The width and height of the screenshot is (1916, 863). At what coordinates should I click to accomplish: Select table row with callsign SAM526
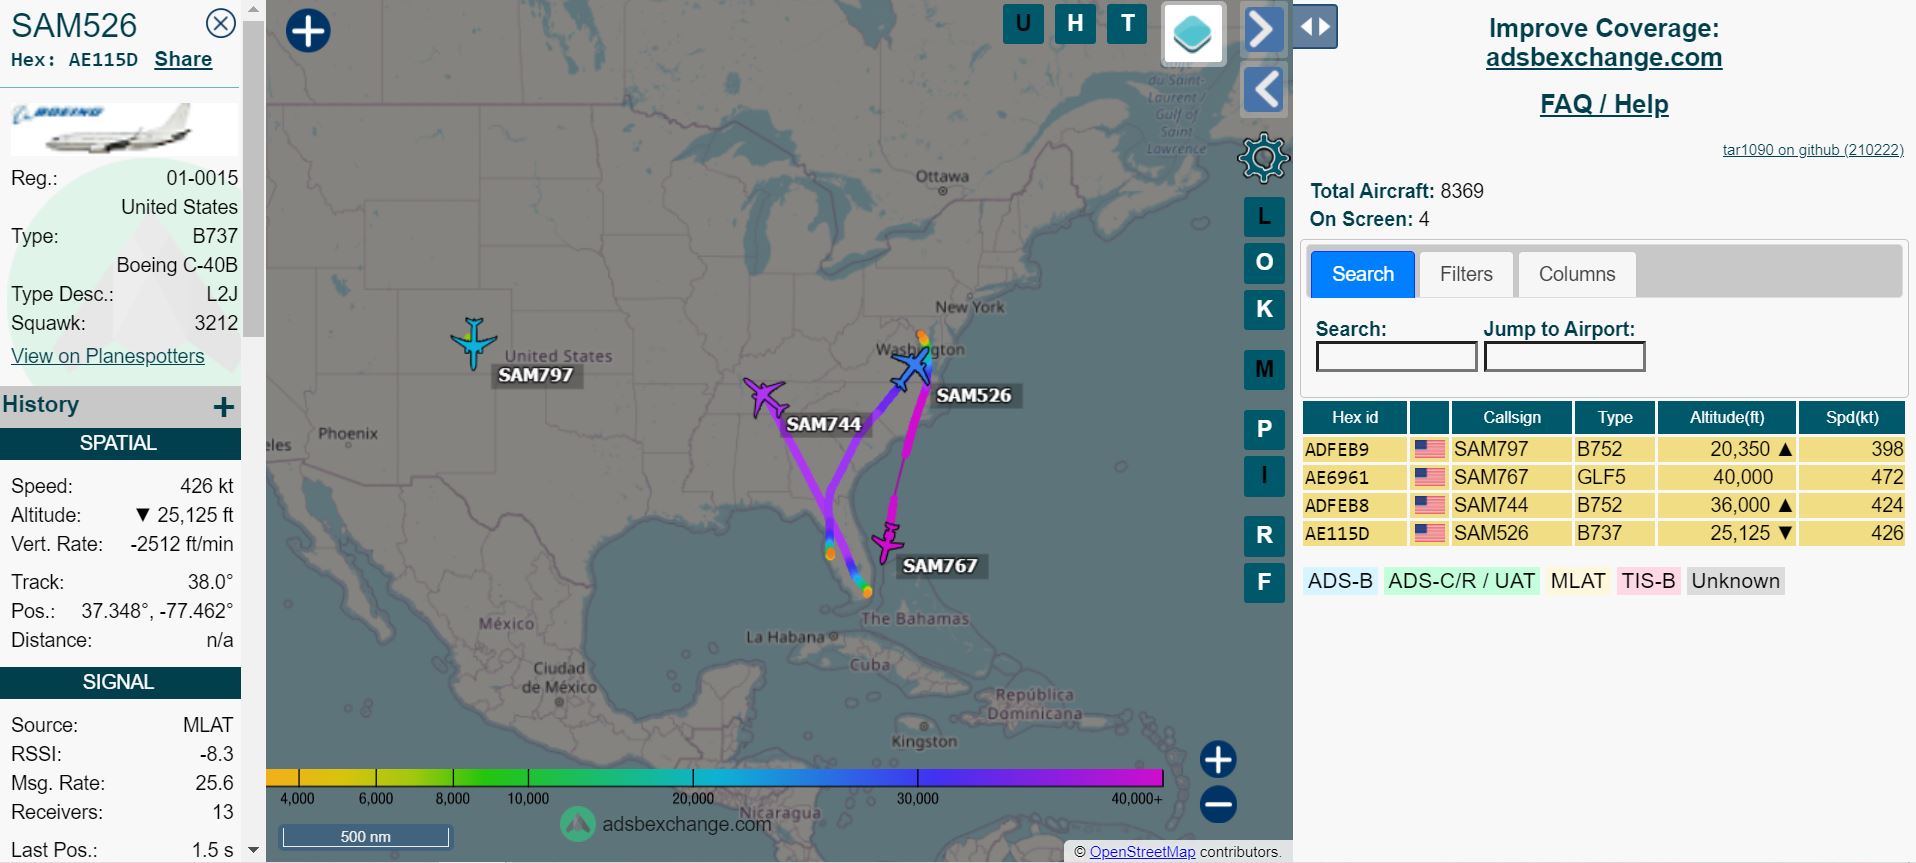point(1604,533)
